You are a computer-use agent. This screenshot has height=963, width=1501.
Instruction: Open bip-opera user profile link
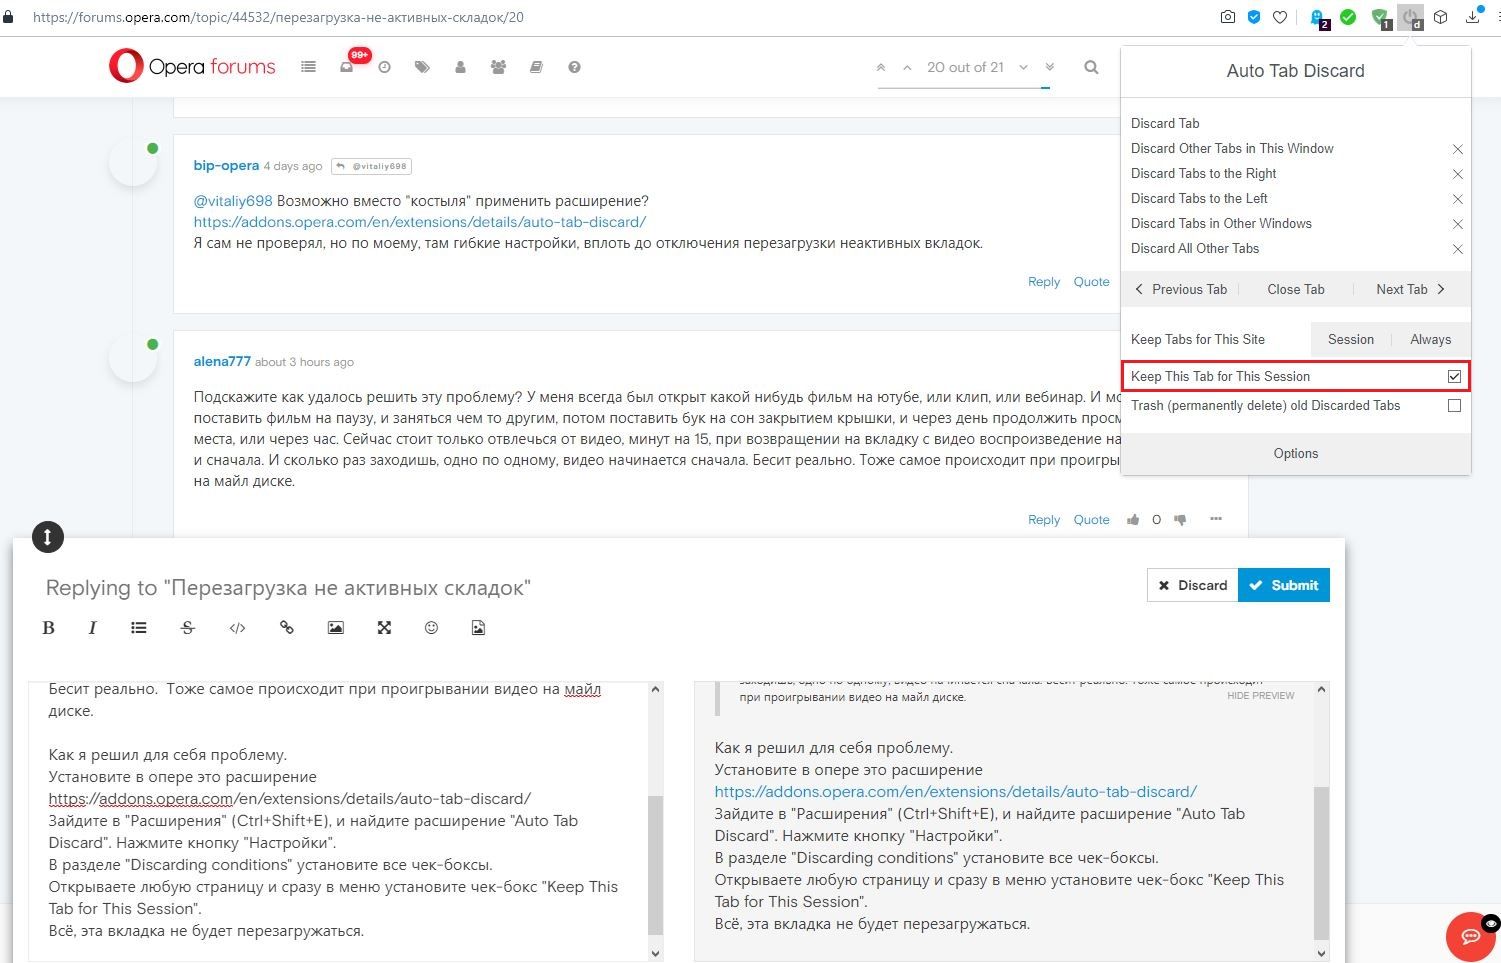tap(226, 165)
